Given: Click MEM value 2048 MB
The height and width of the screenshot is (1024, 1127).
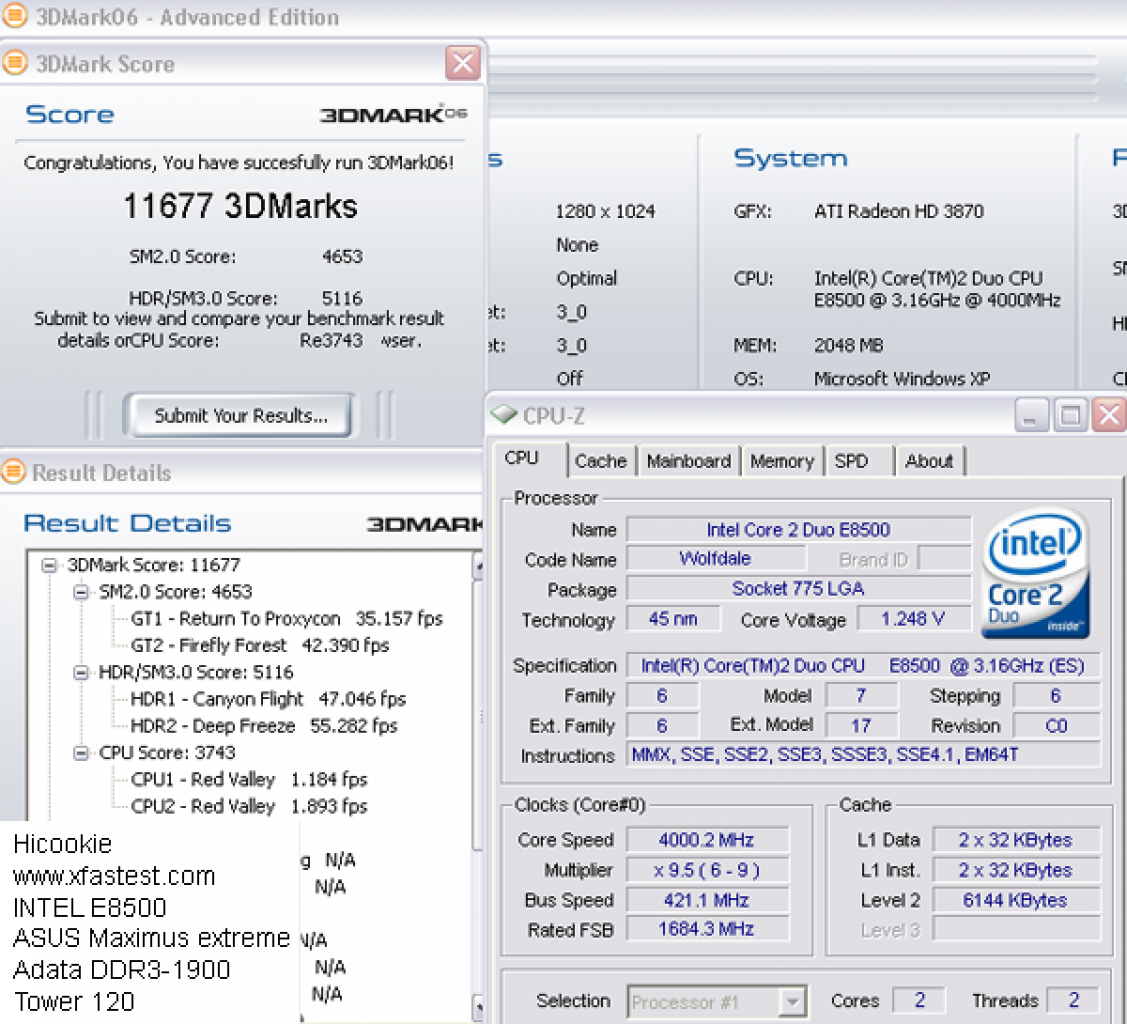Looking at the screenshot, I should [x=848, y=346].
